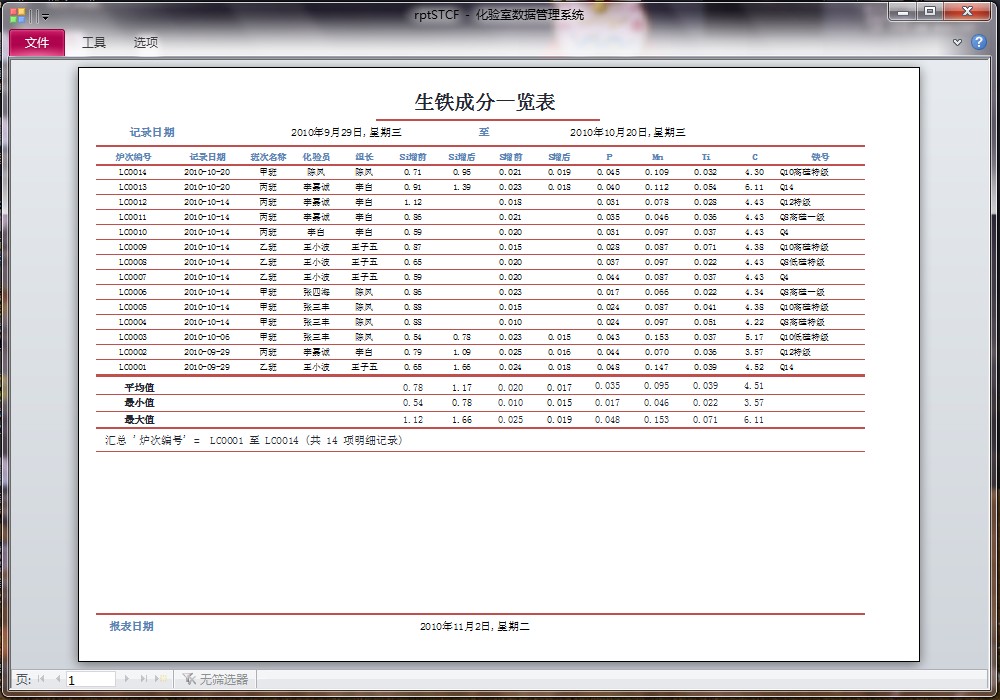The height and width of the screenshot is (700, 1000).
Task: Click the C value 4.52 in row LC0001
Action: click(x=754, y=367)
